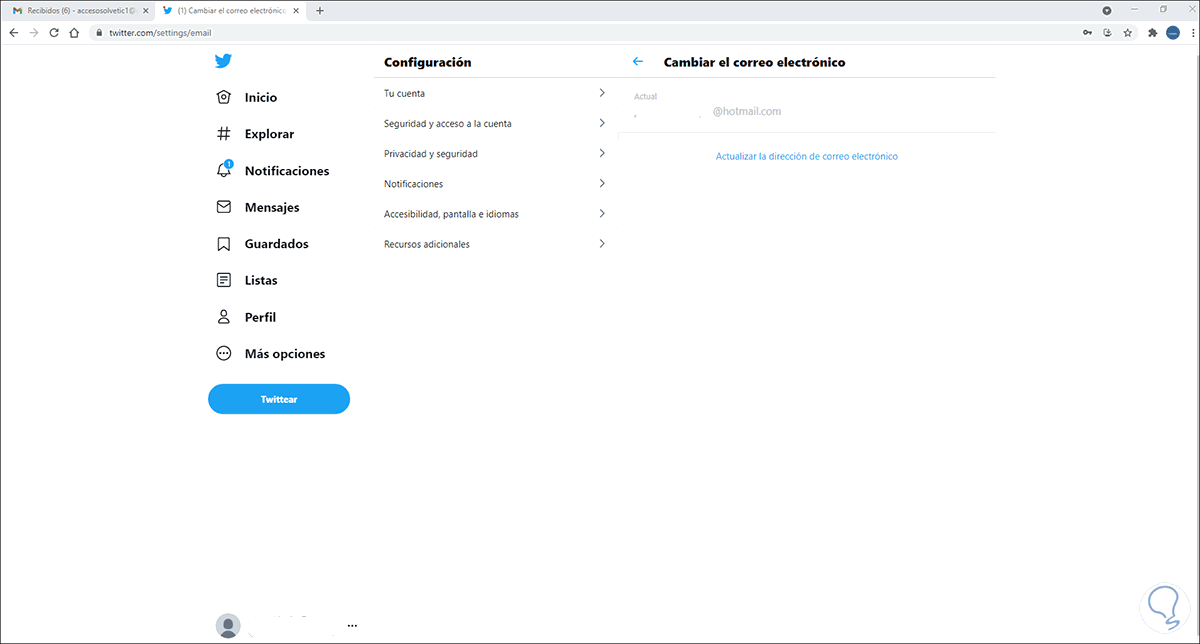
Task: Go to Guardados label
Action: click(x=277, y=244)
